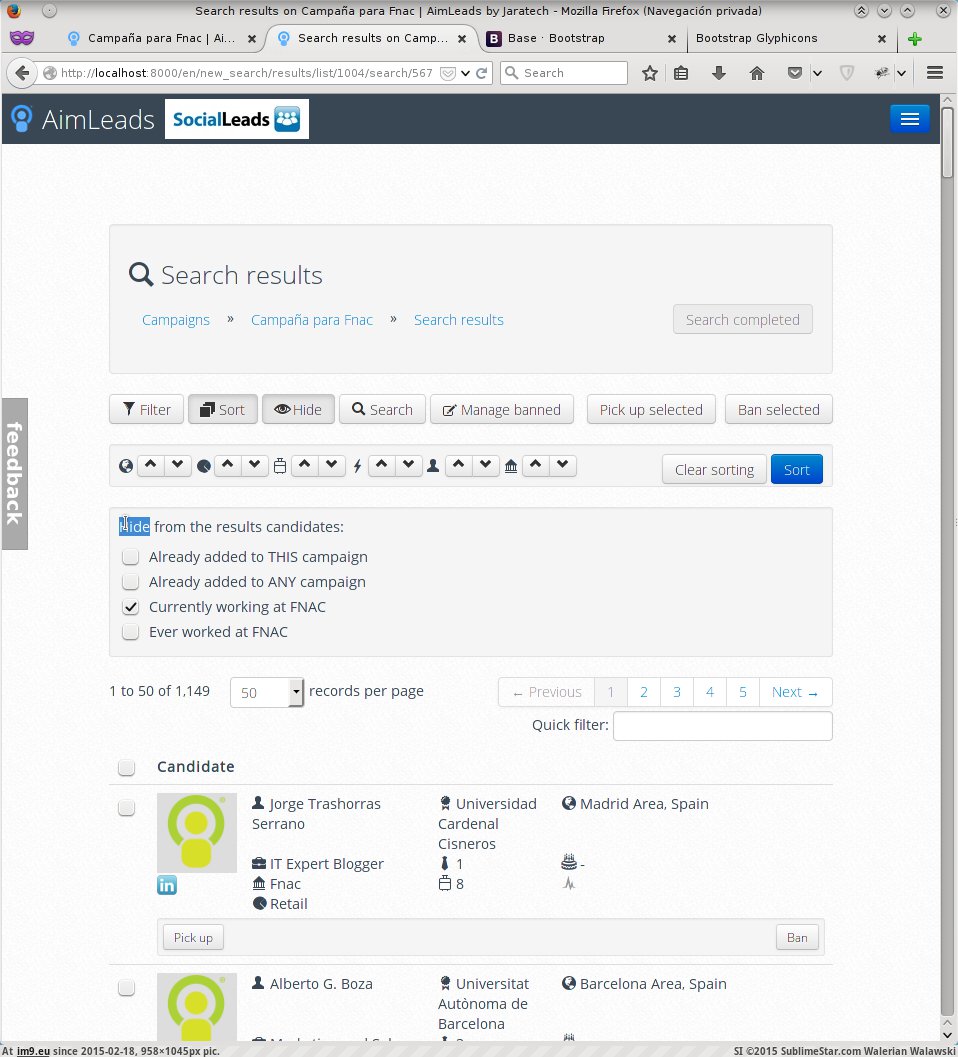Click the LinkedIn icon under Jorge's avatar
Viewport: 958px width, 1057px height.
pyautogui.click(x=167, y=885)
